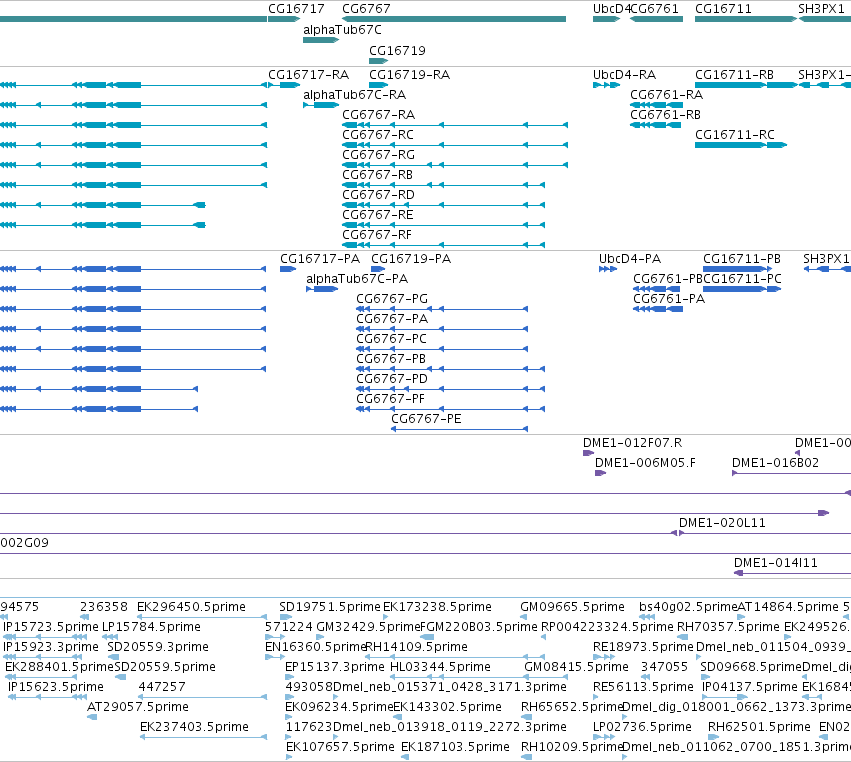This screenshot has width=851, height=762.
Task: Select EST LP15784.5prime
Action: 110,637
